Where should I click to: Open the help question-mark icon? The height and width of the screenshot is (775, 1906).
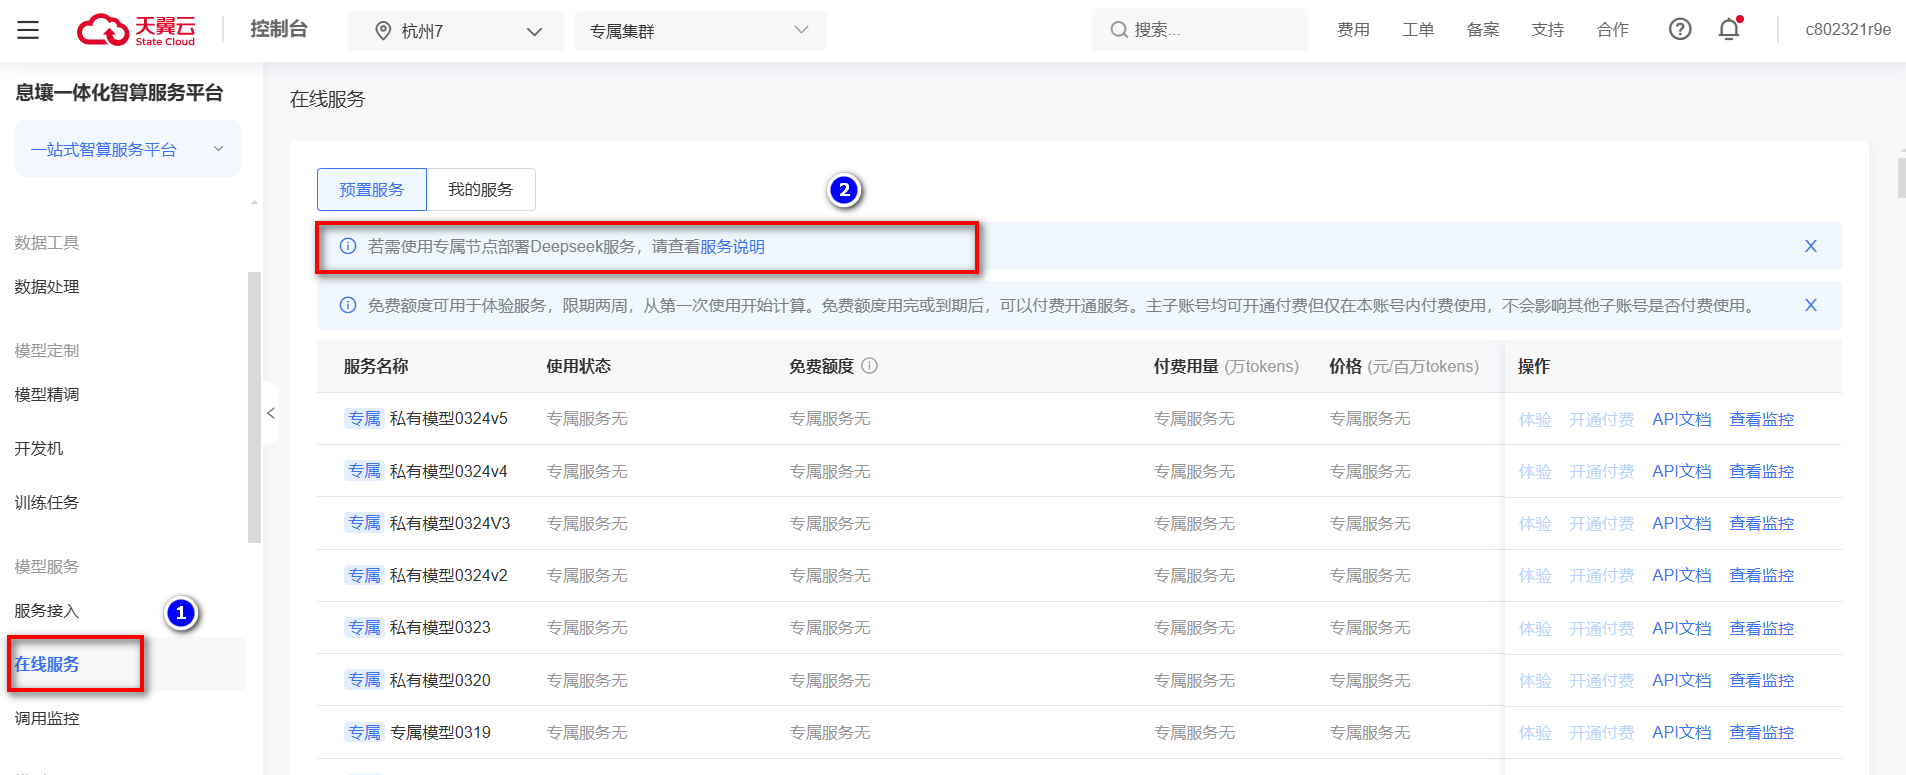[1680, 29]
